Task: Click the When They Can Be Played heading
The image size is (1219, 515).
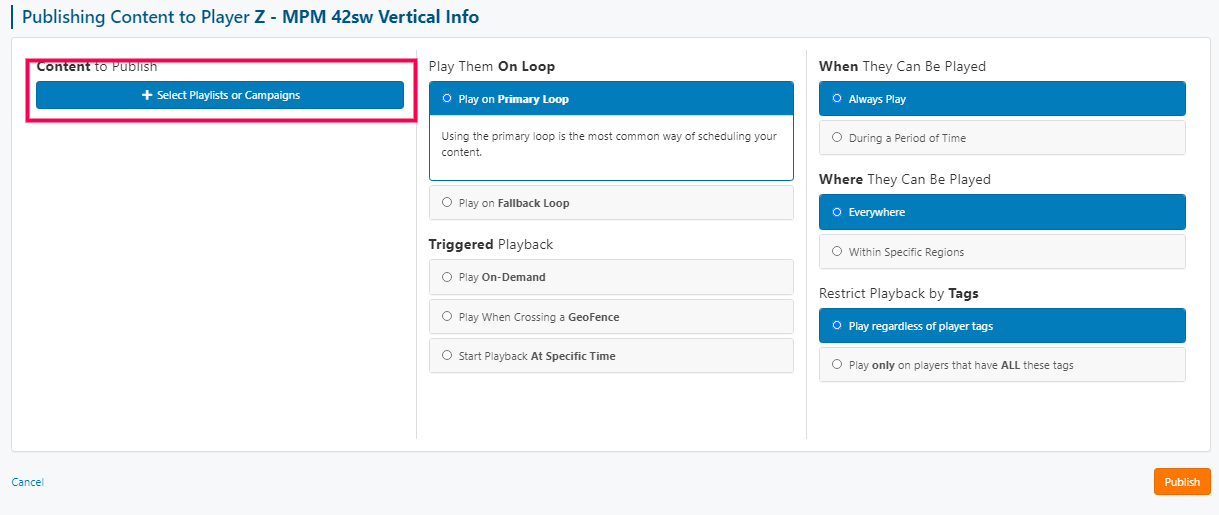Action: 902,66
